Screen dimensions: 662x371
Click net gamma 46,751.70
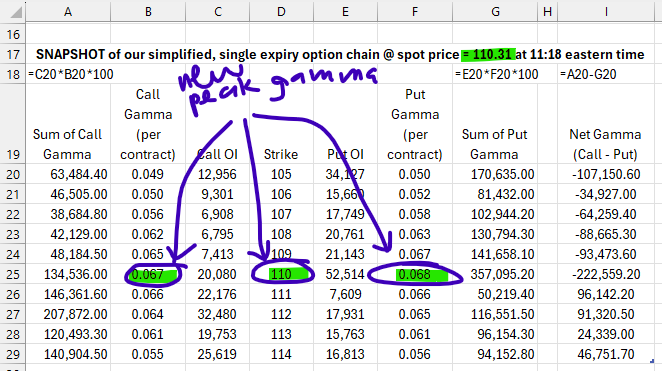click(606, 354)
